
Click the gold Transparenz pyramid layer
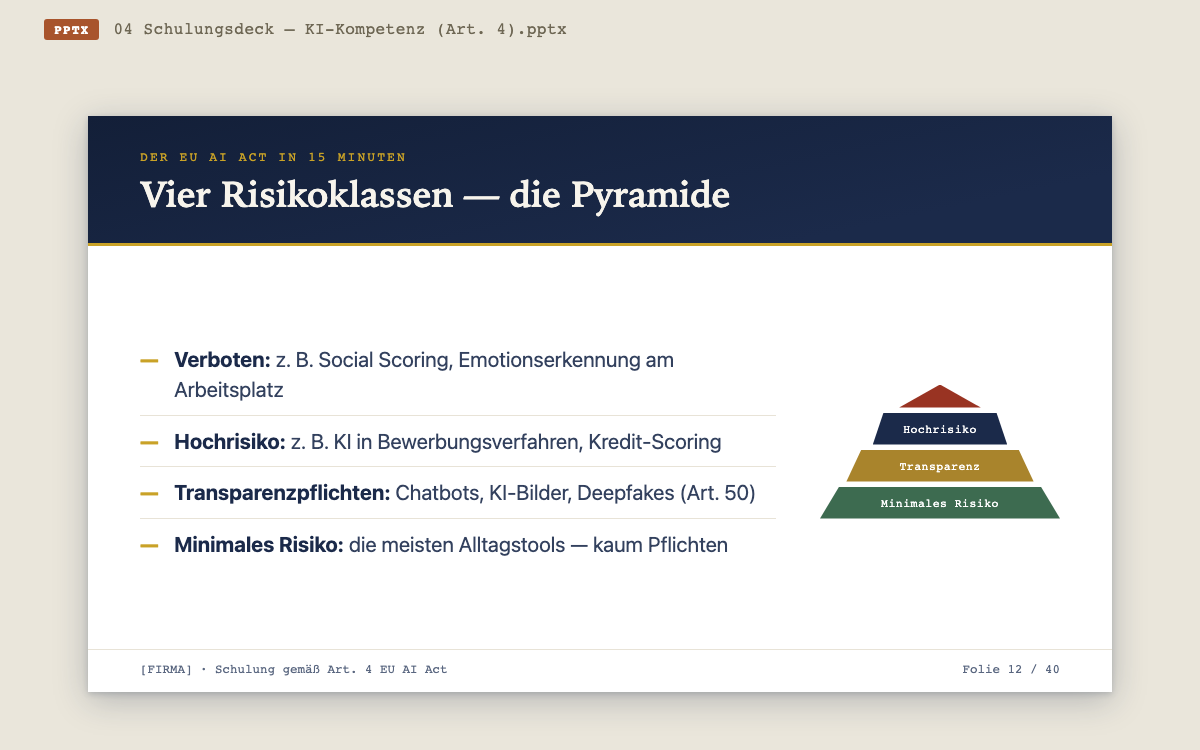click(940, 466)
